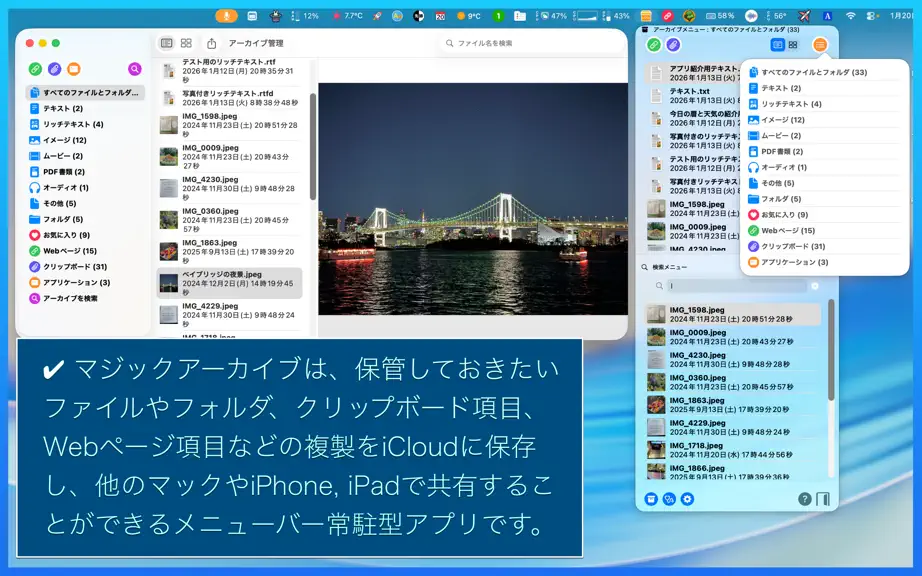Click the search text field in archive menu panel
This screenshot has height=576, width=922.
(738, 286)
